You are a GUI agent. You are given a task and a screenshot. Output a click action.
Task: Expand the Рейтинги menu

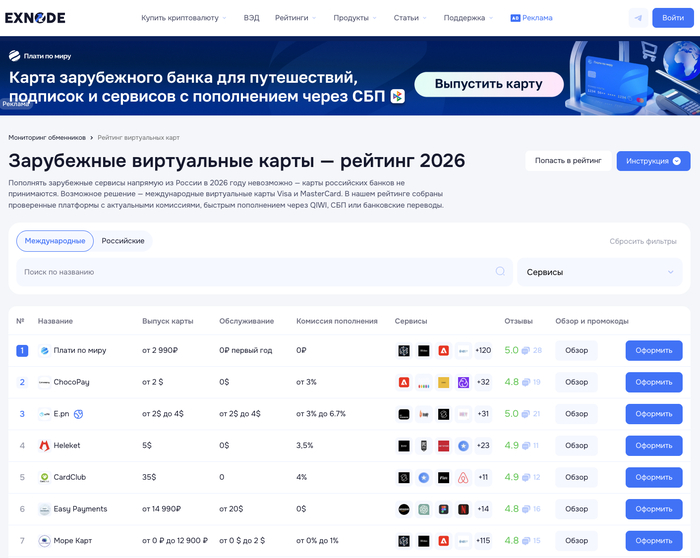coord(296,18)
